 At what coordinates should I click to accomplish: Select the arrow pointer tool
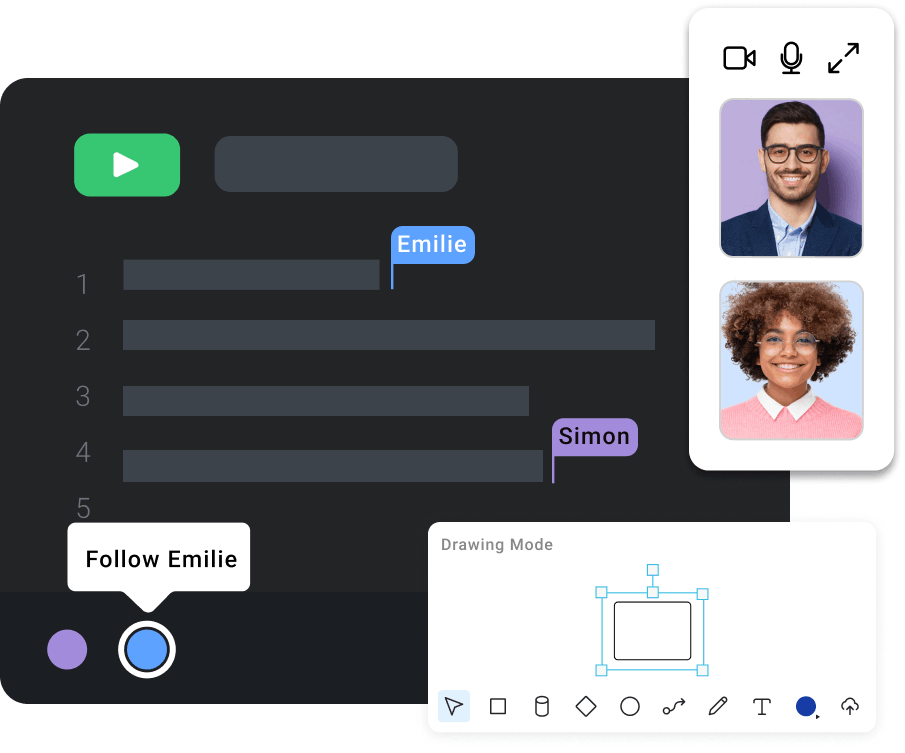click(x=454, y=707)
